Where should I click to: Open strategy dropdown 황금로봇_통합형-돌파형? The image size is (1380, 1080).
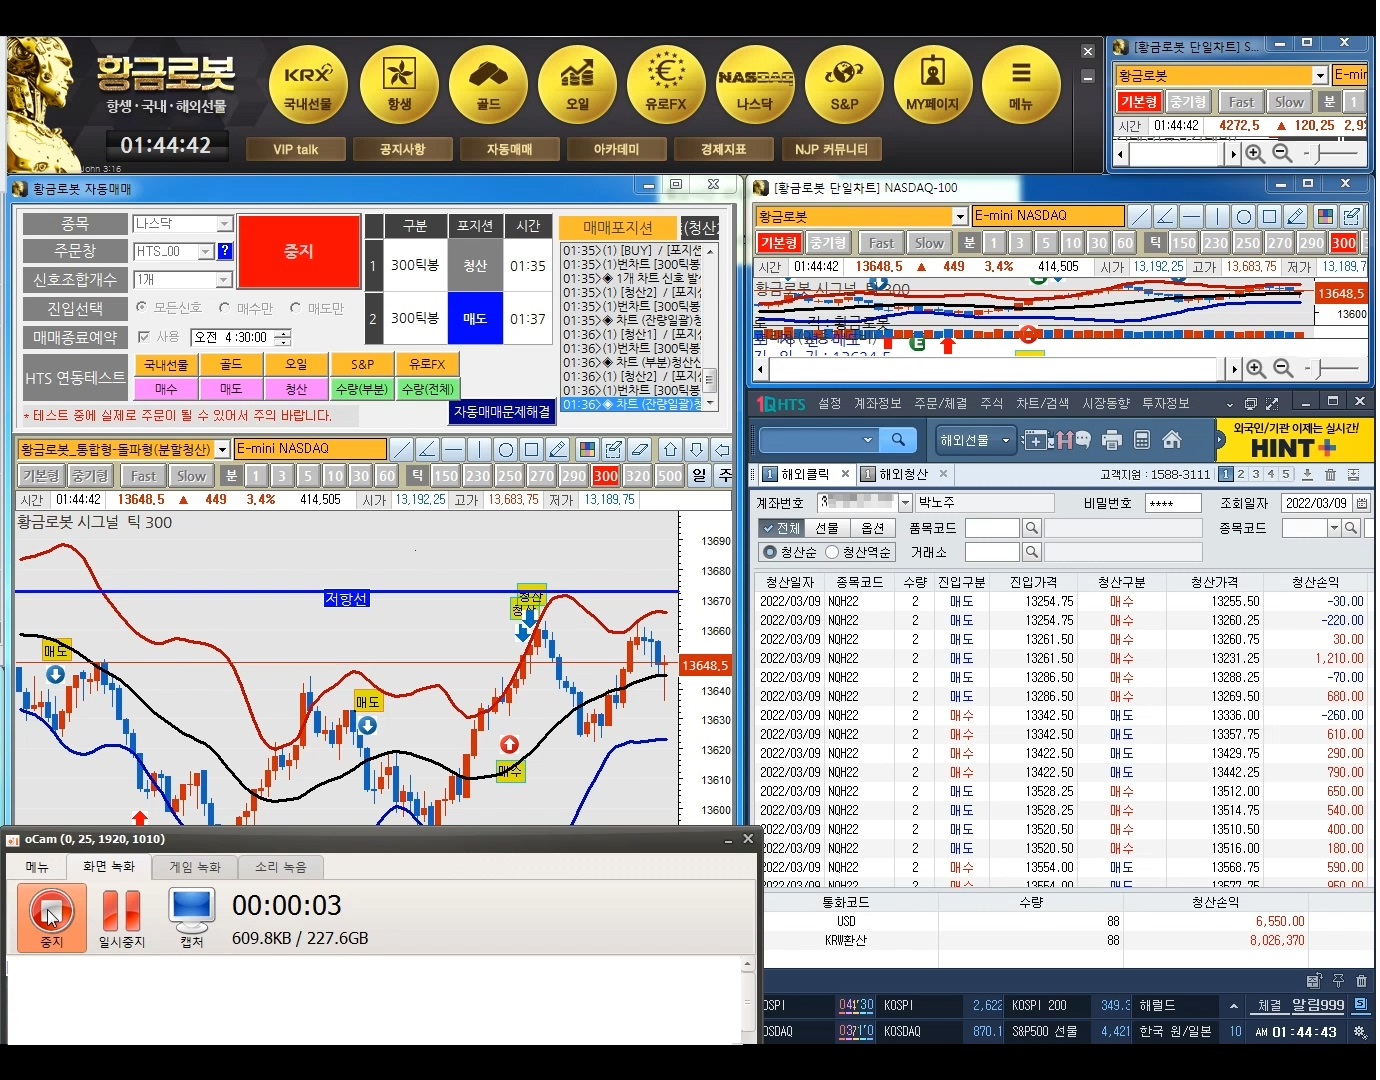coord(222,449)
